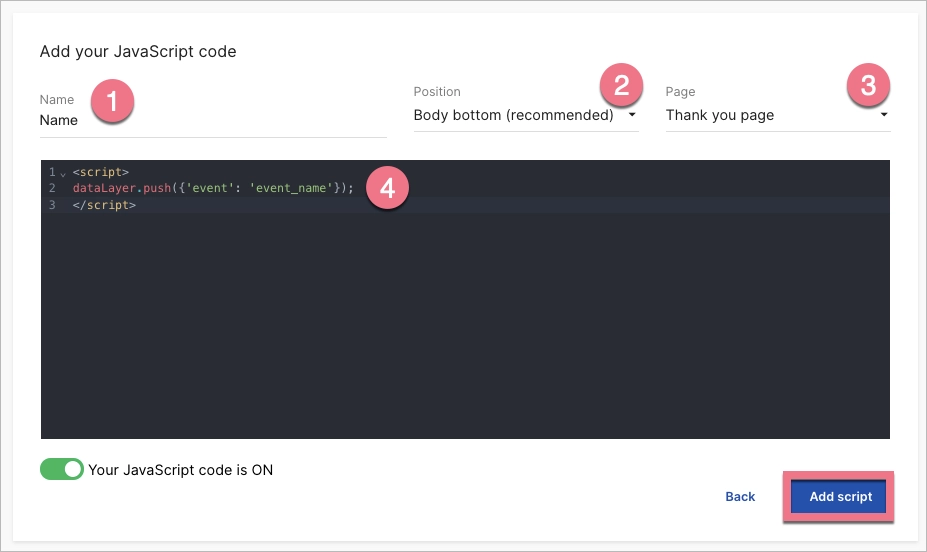Click the Position dropdown caret arrow
Viewport: 927px width, 552px height.
click(632, 115)
